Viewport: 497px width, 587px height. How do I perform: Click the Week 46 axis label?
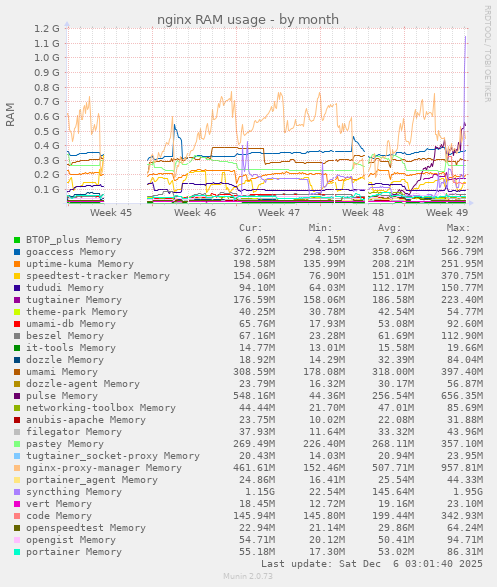pyautogui.click(x=195, y=213)
